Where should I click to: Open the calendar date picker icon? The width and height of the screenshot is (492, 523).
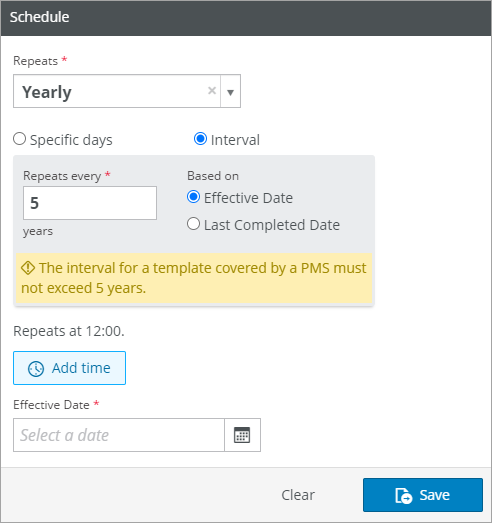[242, 435]
